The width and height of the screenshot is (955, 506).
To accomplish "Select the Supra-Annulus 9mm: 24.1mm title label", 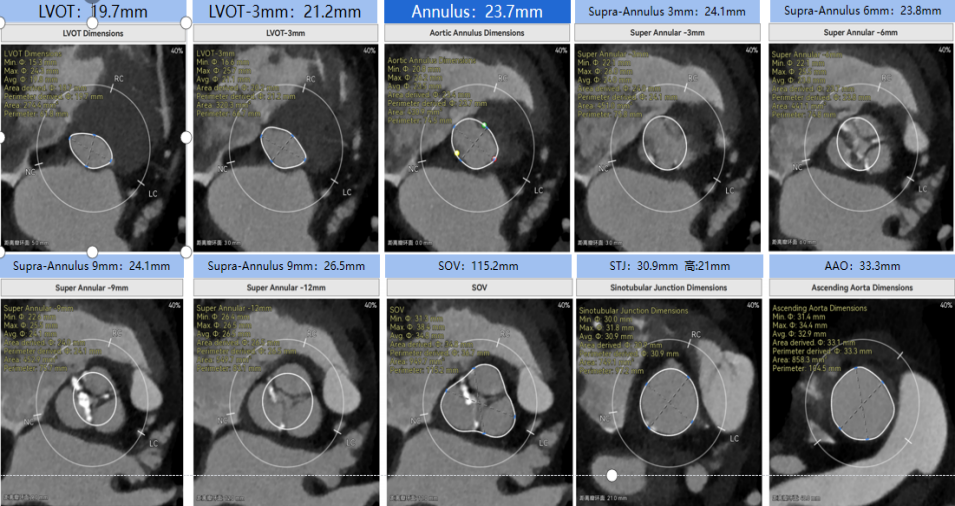I will [x=93, y=265].
